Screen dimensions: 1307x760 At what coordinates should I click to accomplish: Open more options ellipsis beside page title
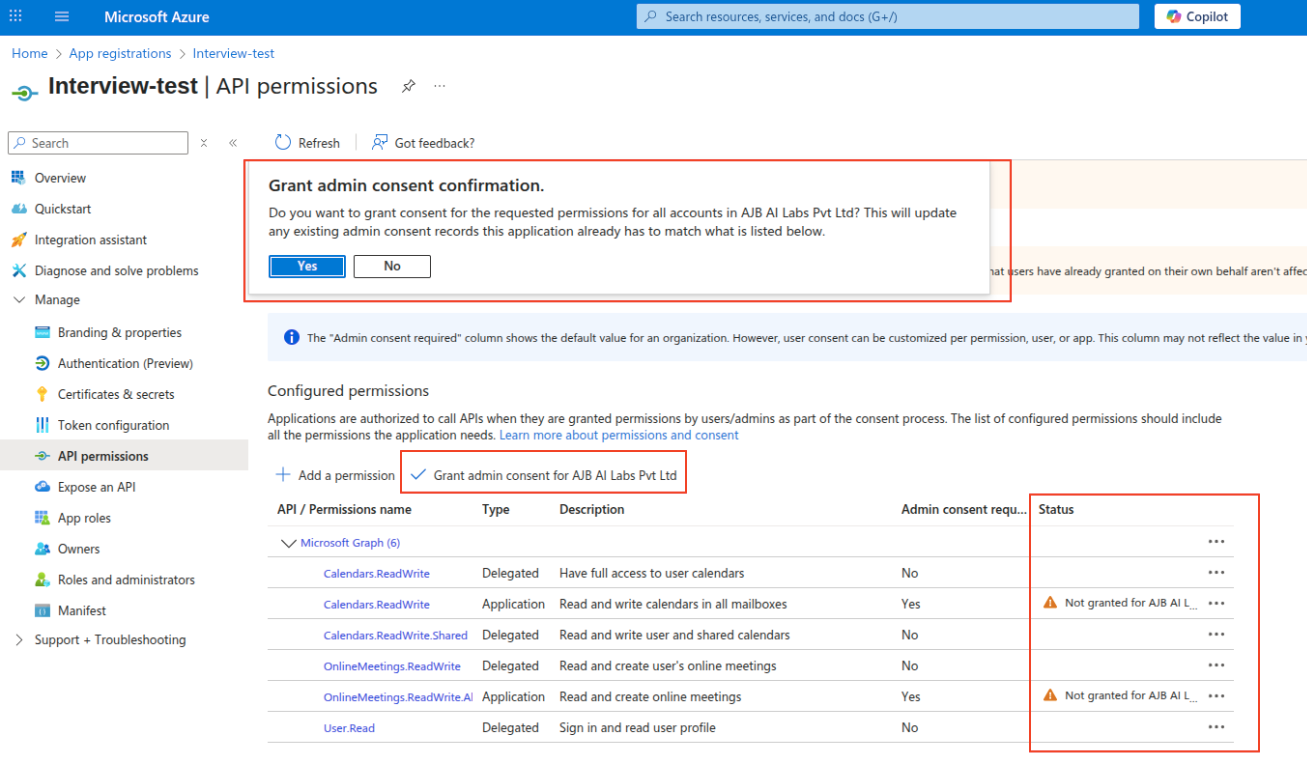(x=439, y=87)
